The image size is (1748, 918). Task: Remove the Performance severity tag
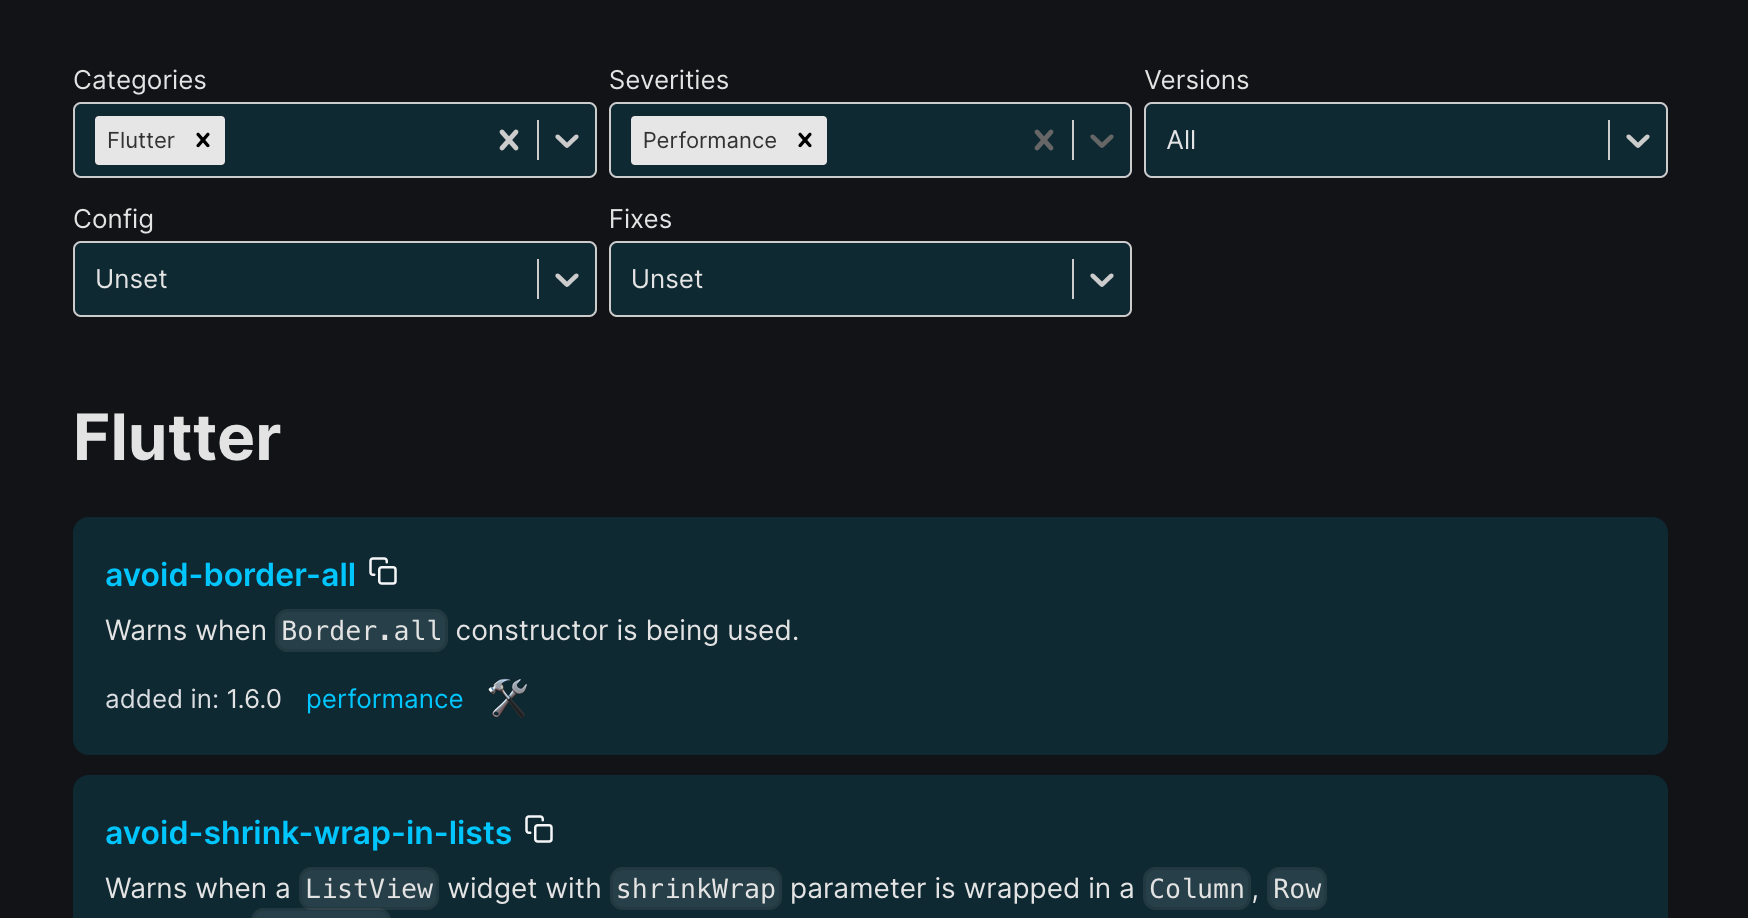805,140
